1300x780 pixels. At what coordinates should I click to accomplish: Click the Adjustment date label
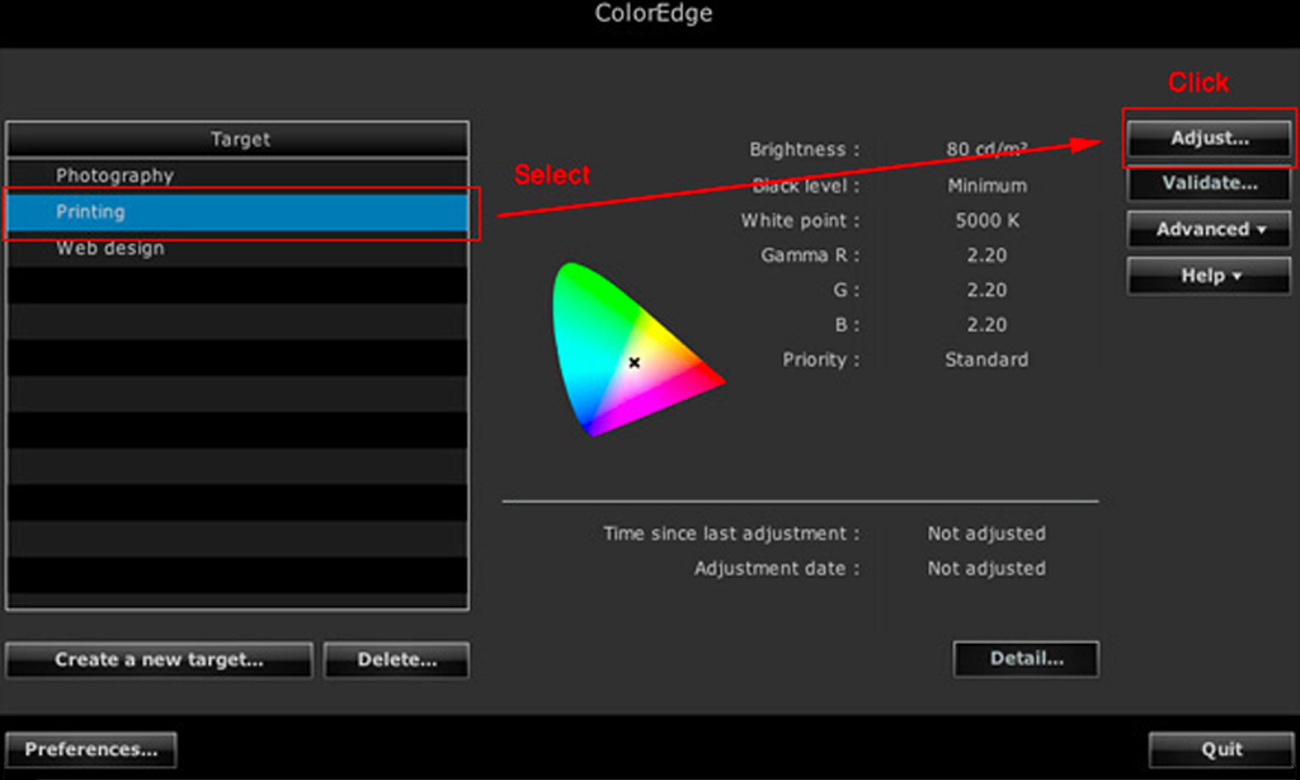click(x=777, y=568)
